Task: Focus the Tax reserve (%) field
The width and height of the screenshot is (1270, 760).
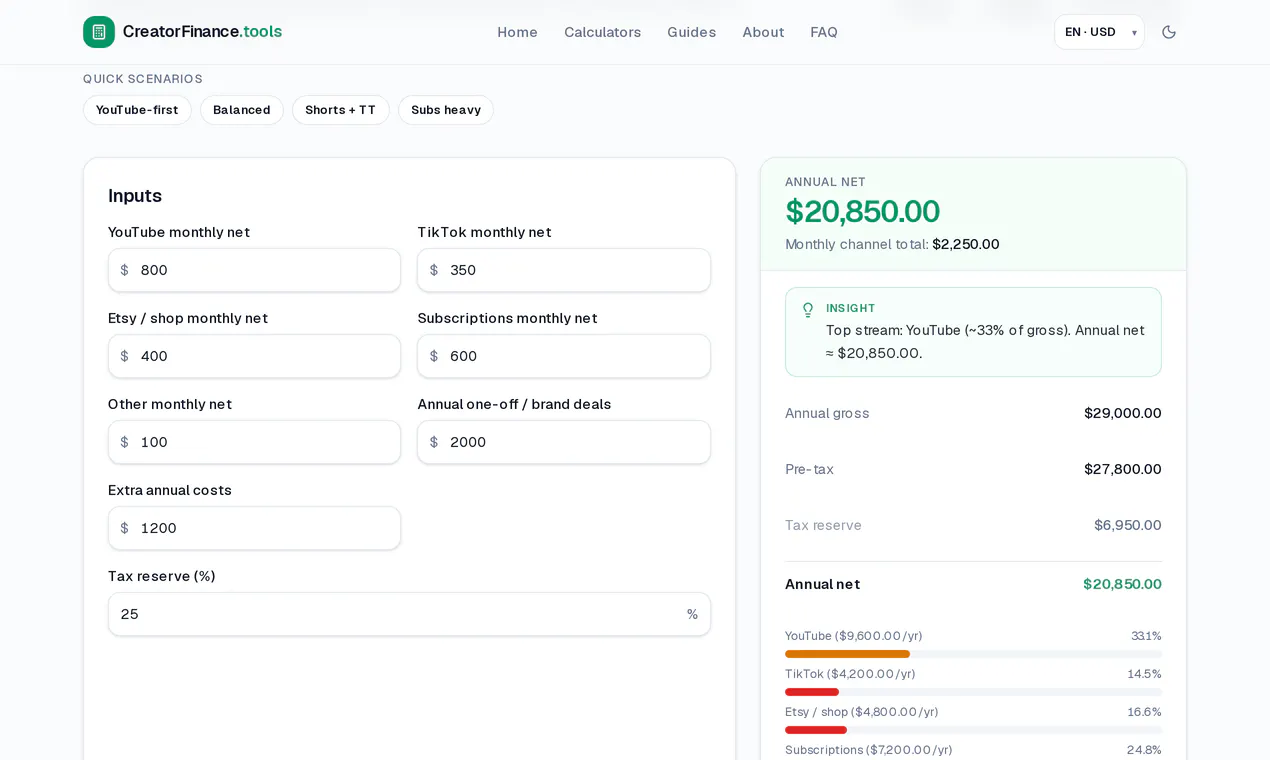Action: [x=409, y=614]
